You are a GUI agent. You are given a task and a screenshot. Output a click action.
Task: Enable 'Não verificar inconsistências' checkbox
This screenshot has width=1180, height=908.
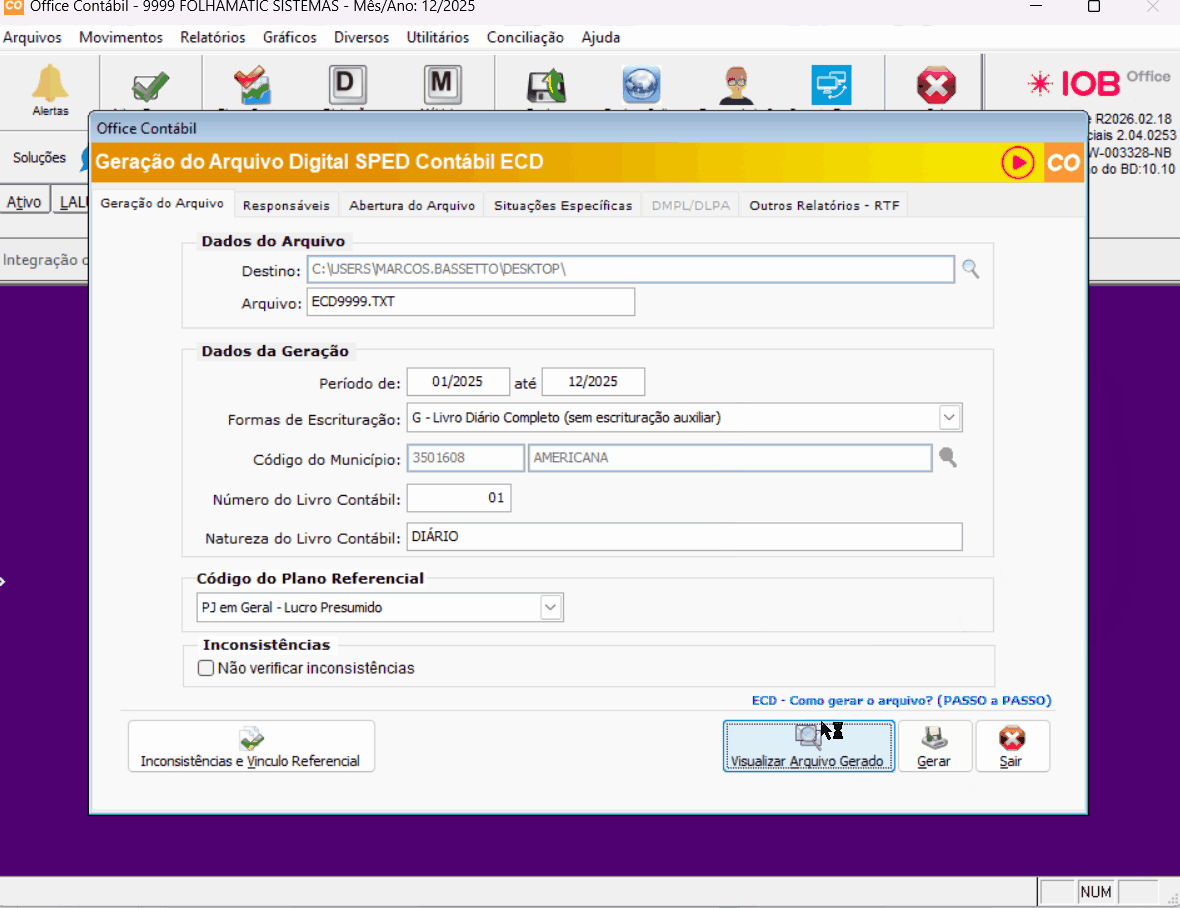coord(207,668)
